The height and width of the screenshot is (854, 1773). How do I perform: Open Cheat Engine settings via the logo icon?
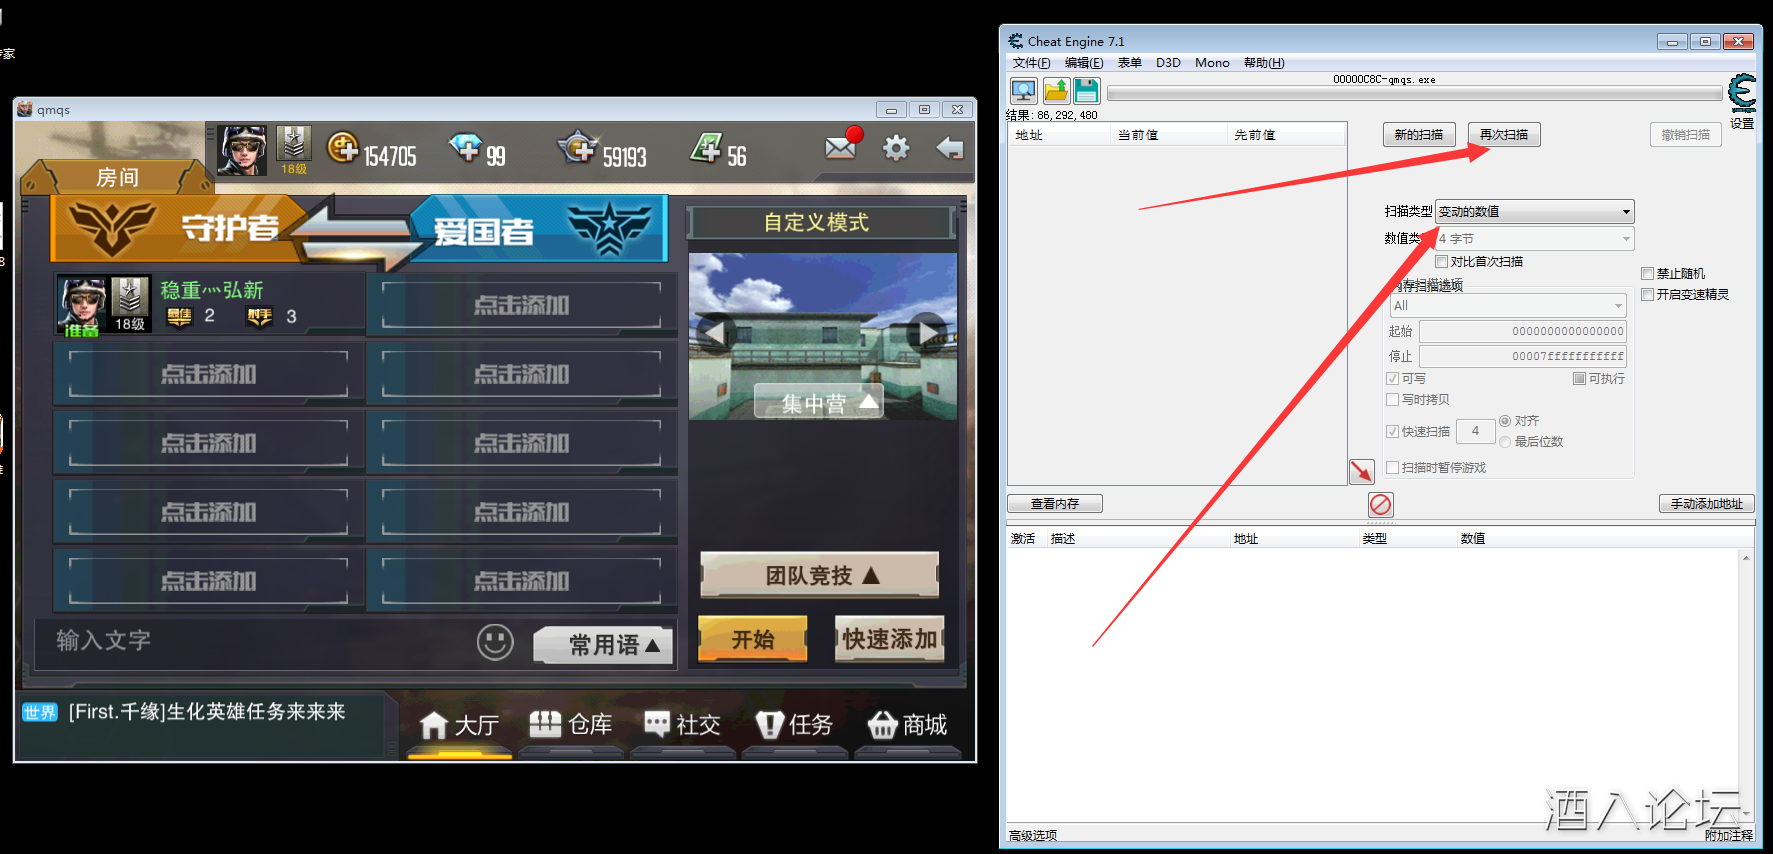click(1742, 94)
